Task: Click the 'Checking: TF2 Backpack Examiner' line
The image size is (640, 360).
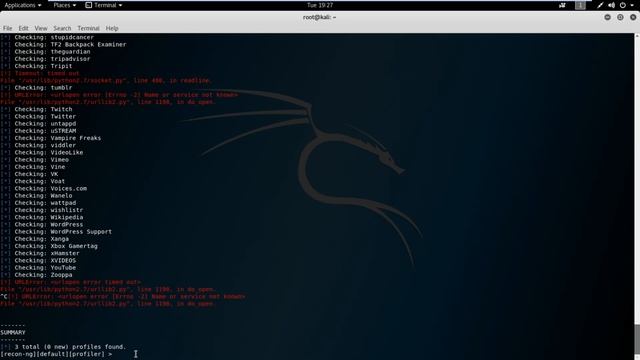Action: (63, 44)
